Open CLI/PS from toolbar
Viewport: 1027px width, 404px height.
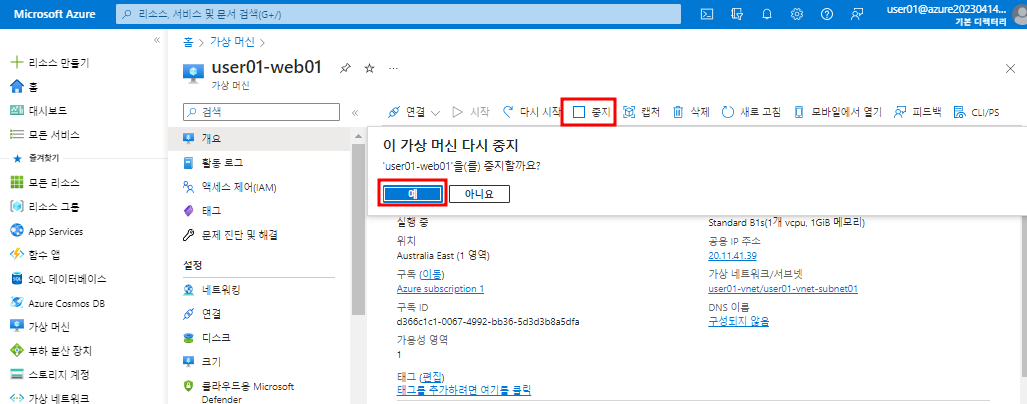point(977,112)
